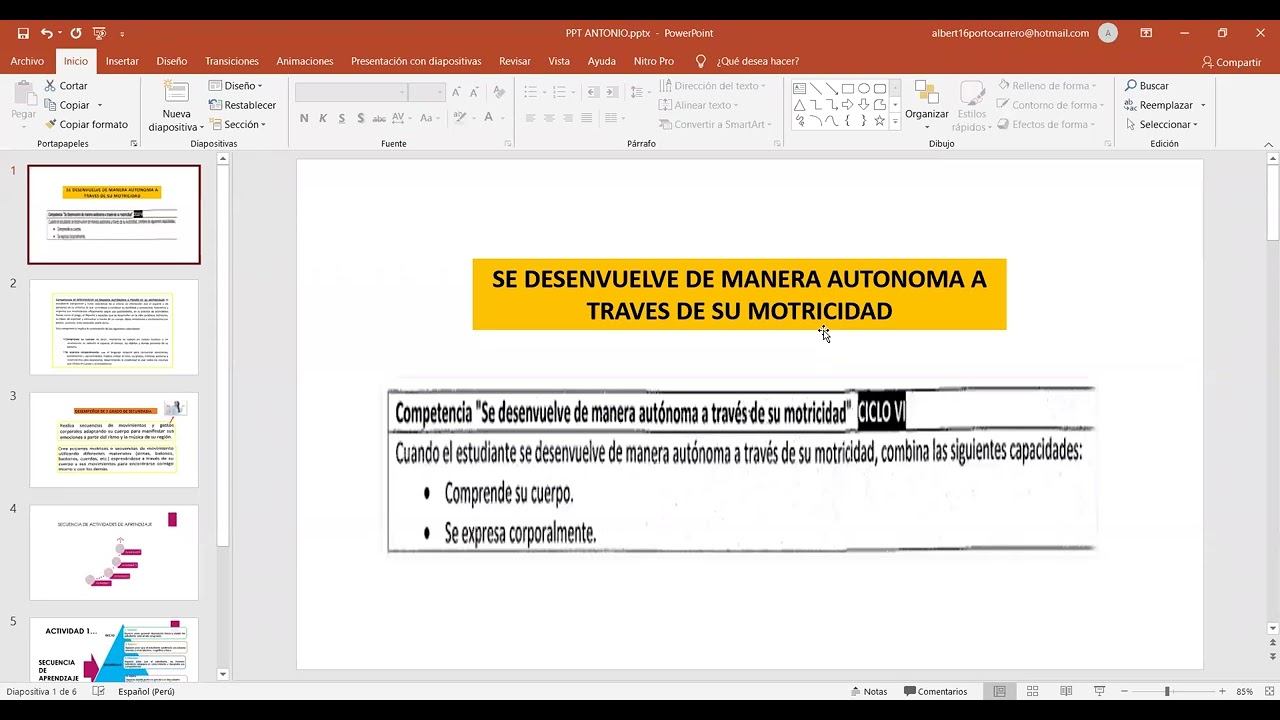Viewport: 1280px width, 720px height.
Task: Click Notas in status bar
Action: pyautogui.click(x=868, y=691)
